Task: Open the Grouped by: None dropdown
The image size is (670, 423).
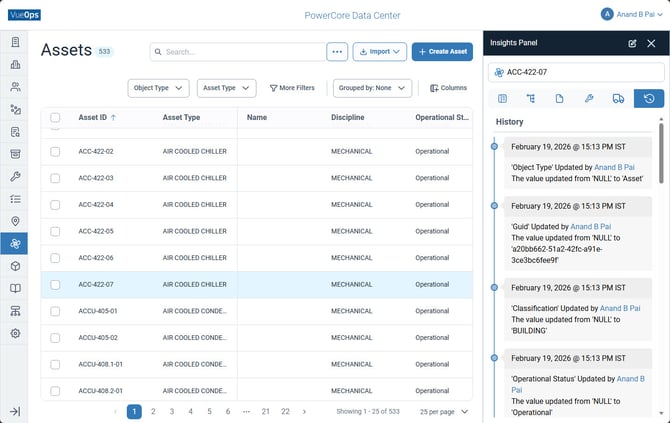Action: [x=372, y=88]
